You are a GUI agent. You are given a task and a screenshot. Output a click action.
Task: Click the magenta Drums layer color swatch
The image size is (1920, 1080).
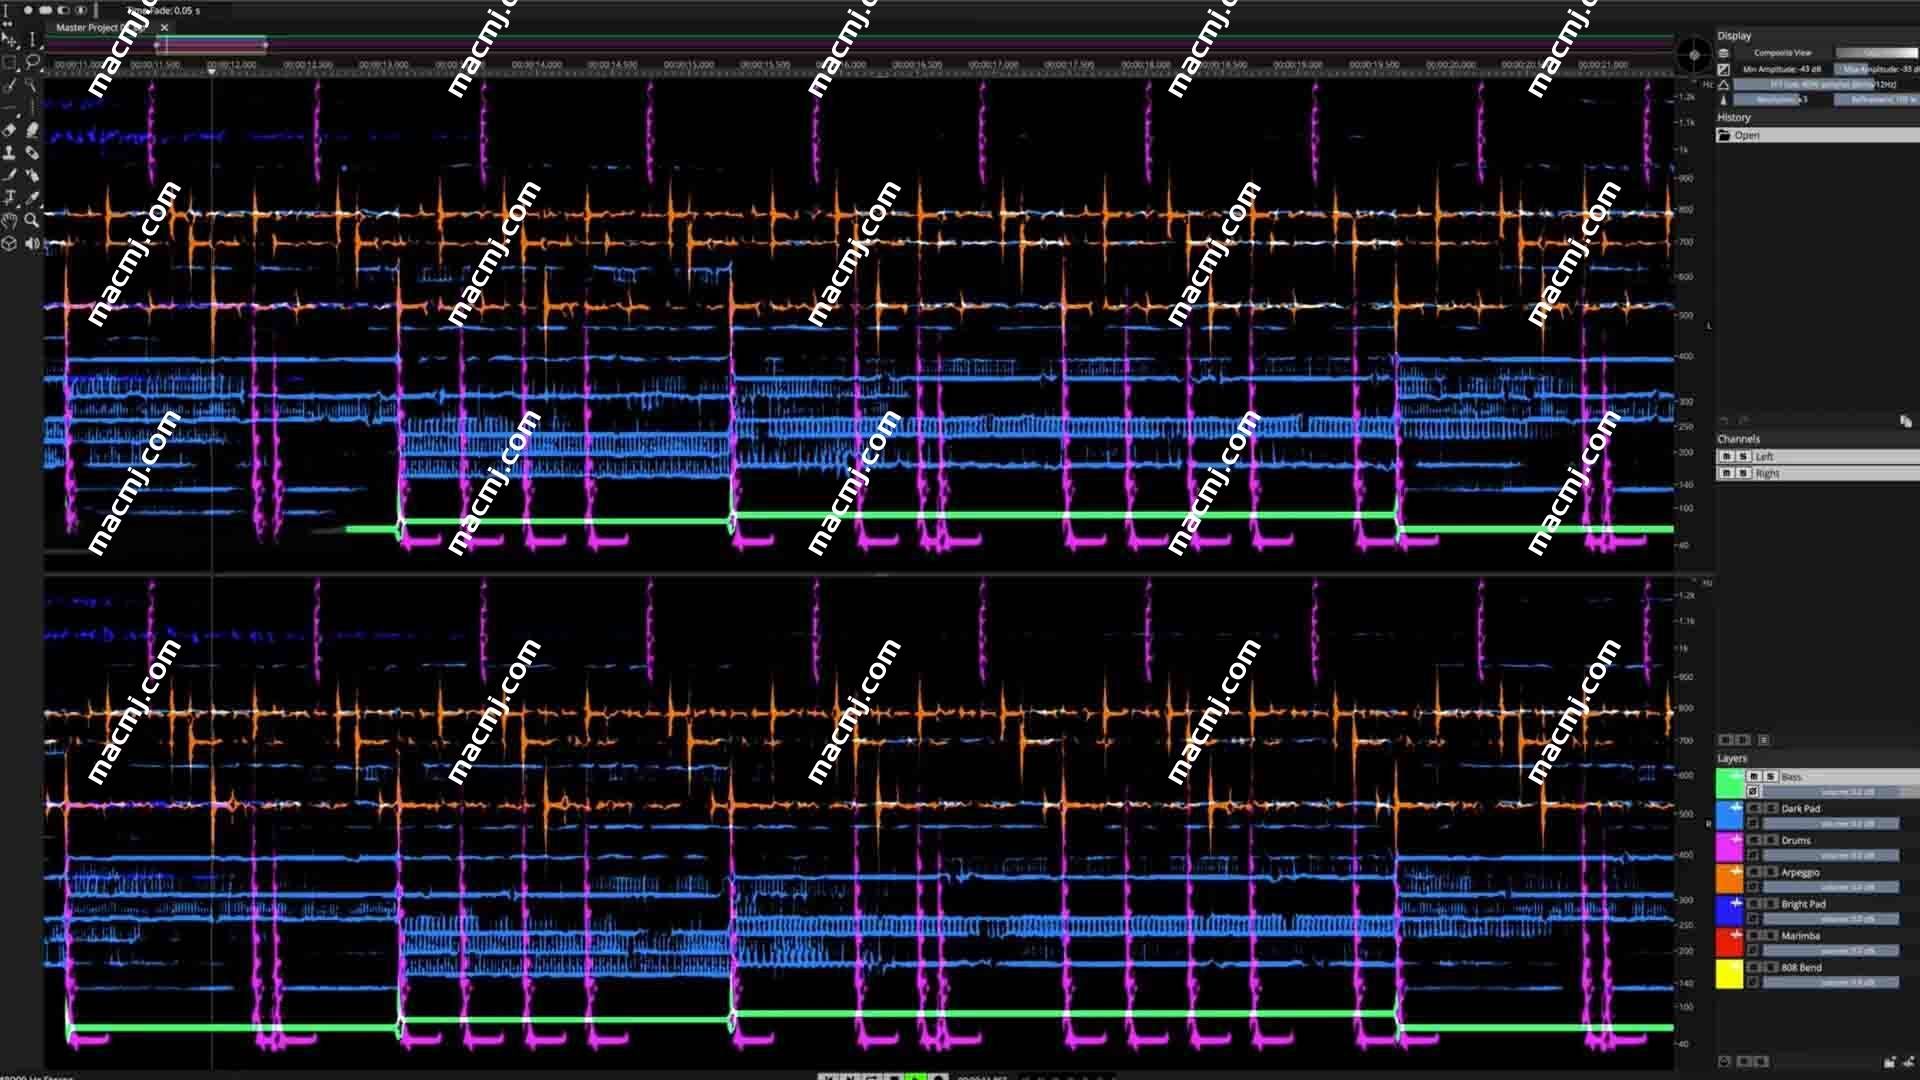pos(1730,847)
